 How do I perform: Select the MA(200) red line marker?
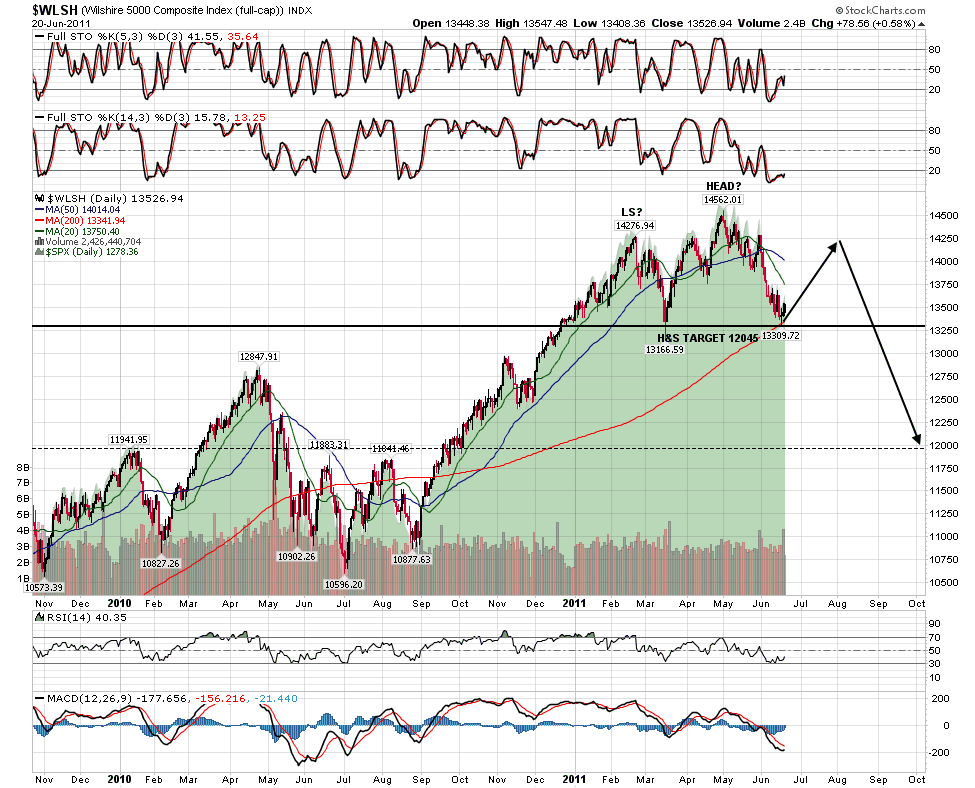(40, 220)
